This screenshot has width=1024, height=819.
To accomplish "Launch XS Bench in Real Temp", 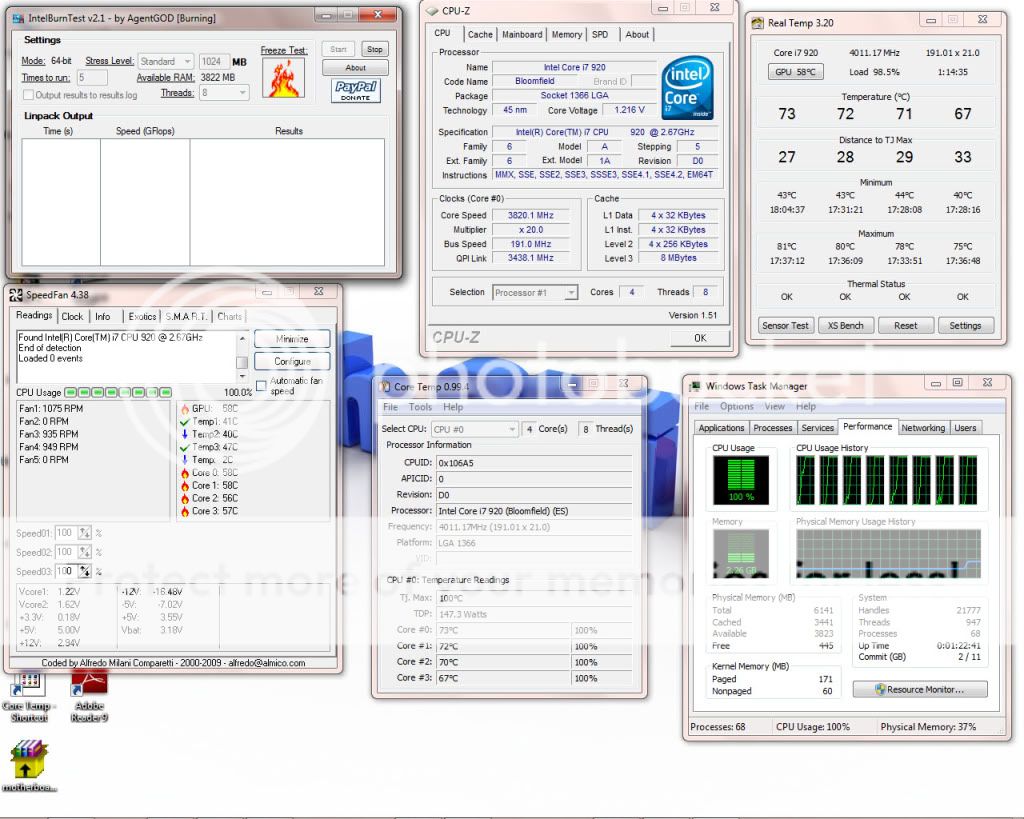I will click(845, 325).
